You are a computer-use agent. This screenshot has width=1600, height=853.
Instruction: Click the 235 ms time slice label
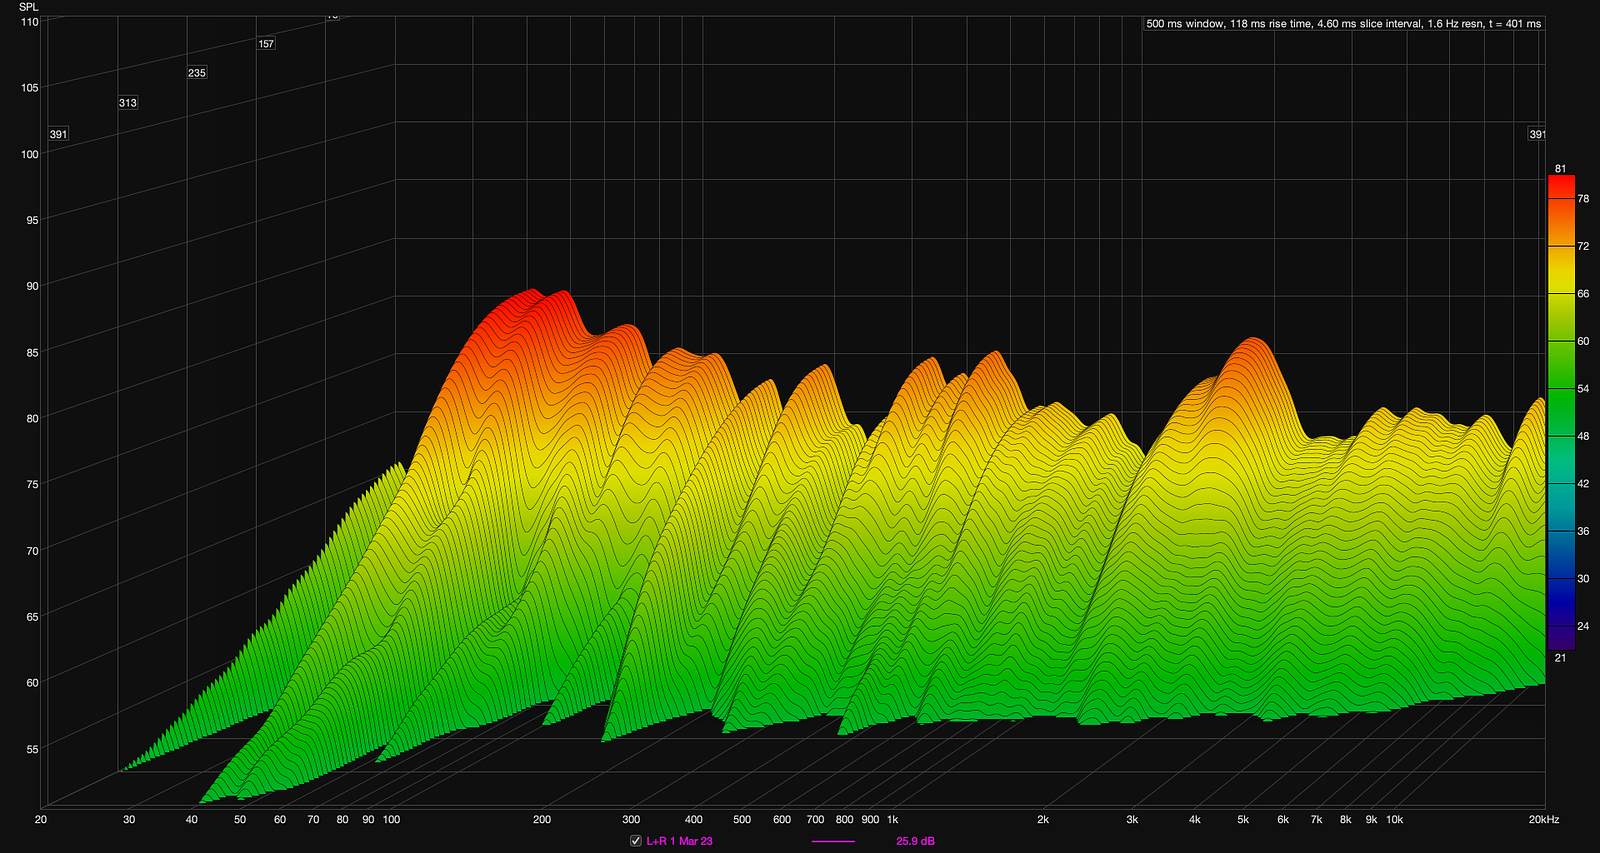coord(197,73)
